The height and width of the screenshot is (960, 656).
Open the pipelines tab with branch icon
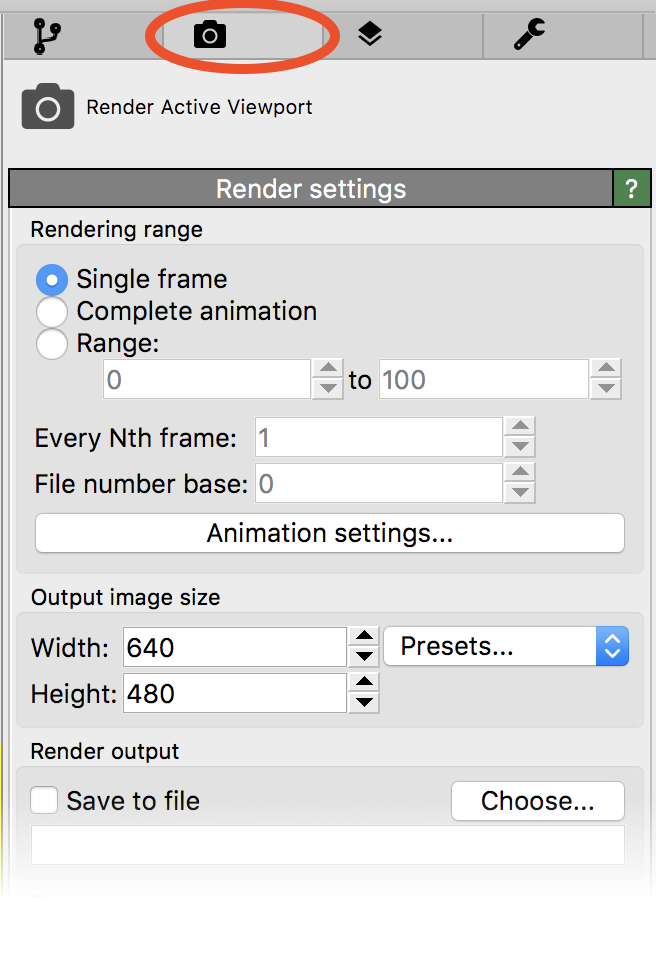click(46, 36)
